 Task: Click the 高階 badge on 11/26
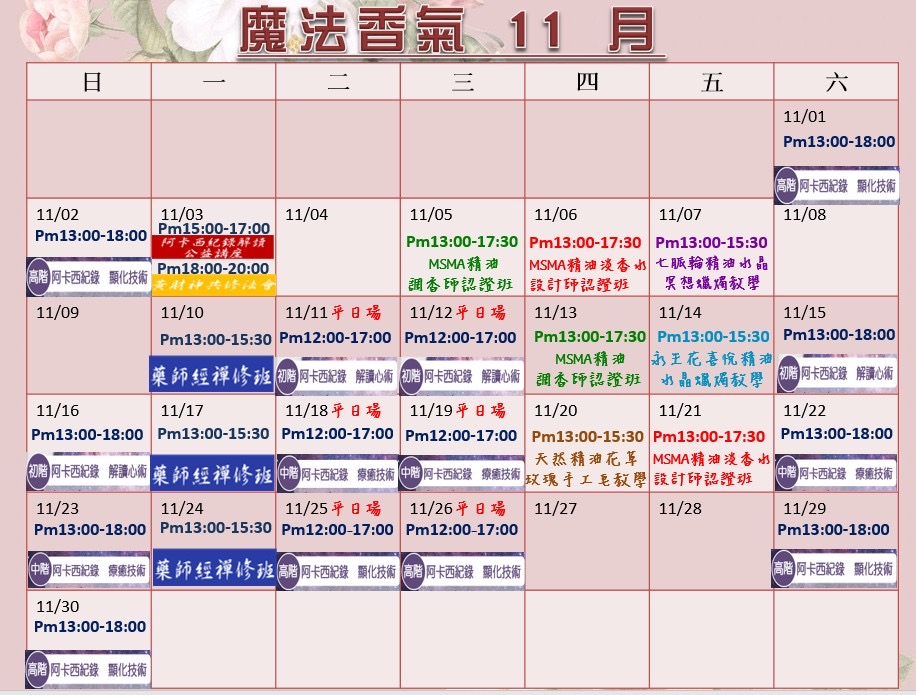click(x=412, y=572)
